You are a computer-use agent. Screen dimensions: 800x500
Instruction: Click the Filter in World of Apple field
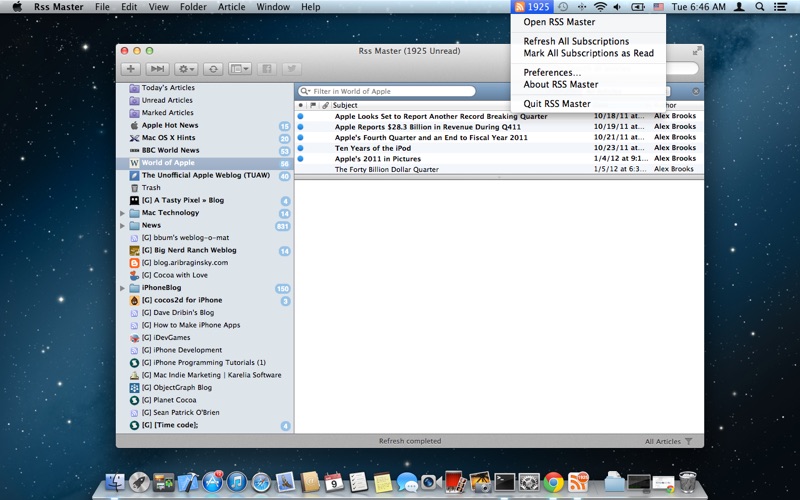(x=387, y=91)
